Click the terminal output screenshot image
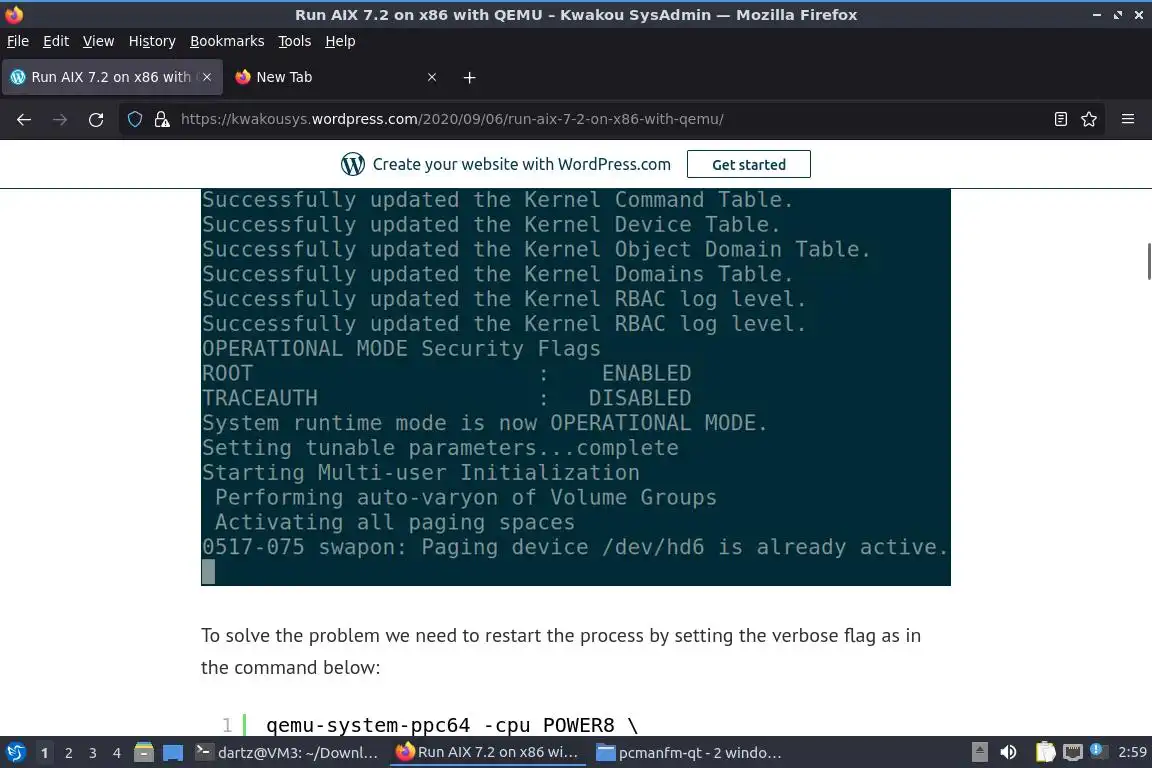Viewport: 1152px width, 768px height. pyautogui.click(x=576, y=387)
